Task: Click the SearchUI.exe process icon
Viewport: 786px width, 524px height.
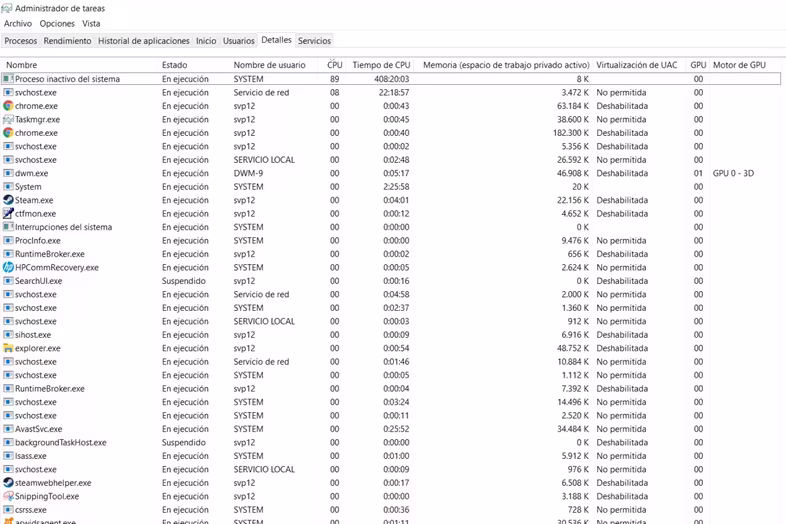Action: point(8,281)
